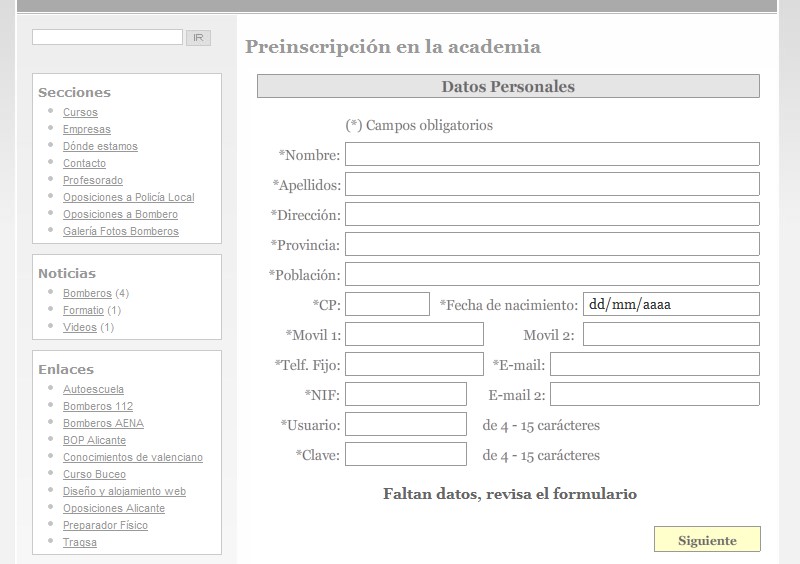This screenshot has width=800, height=564.
Task: Click the Datos Personales header bar
Action: point(508,86)
